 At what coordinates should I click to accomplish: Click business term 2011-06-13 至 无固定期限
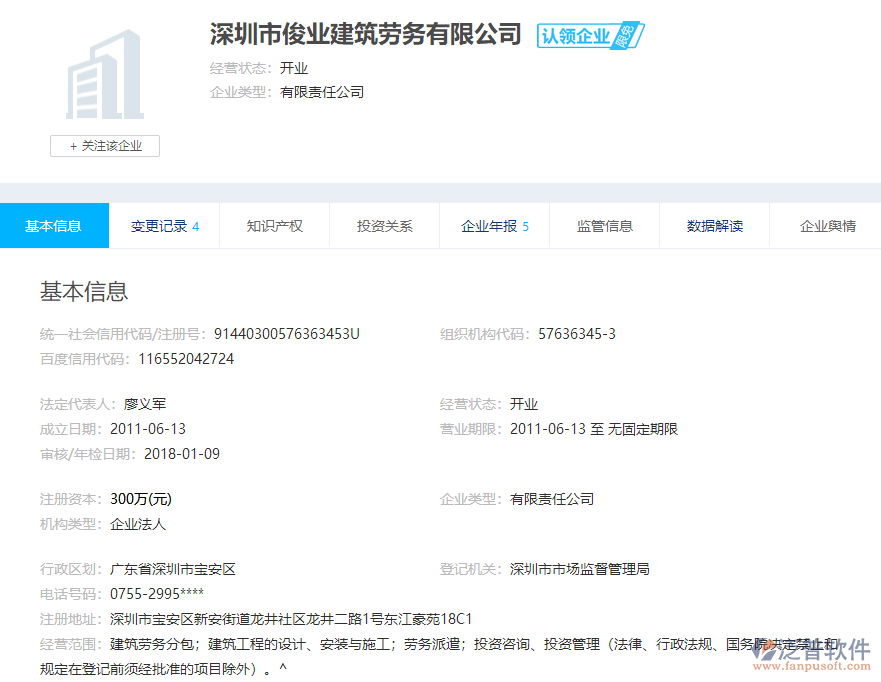click(594, 429)
